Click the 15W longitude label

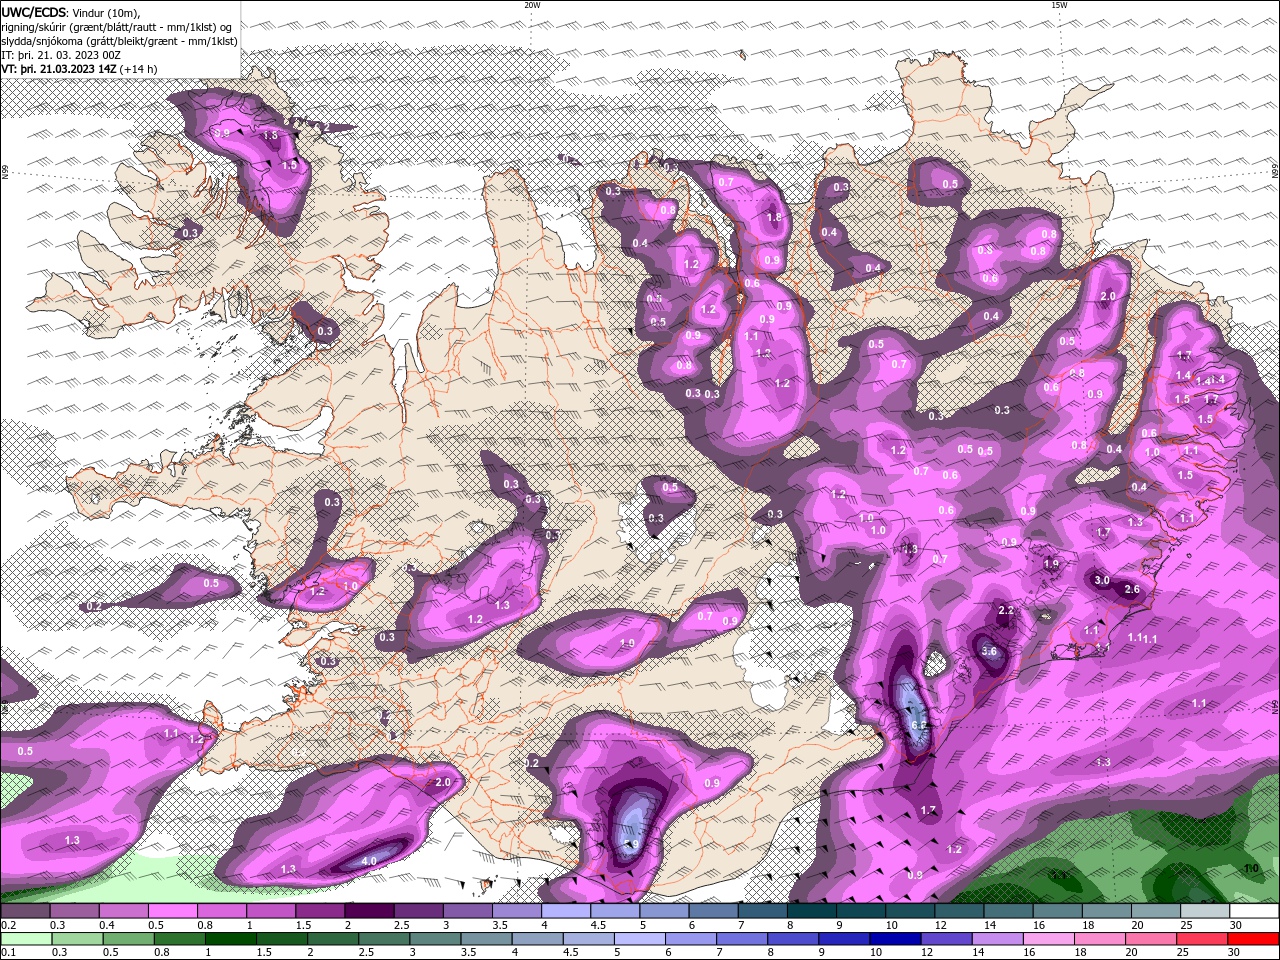click(1059, 5)
